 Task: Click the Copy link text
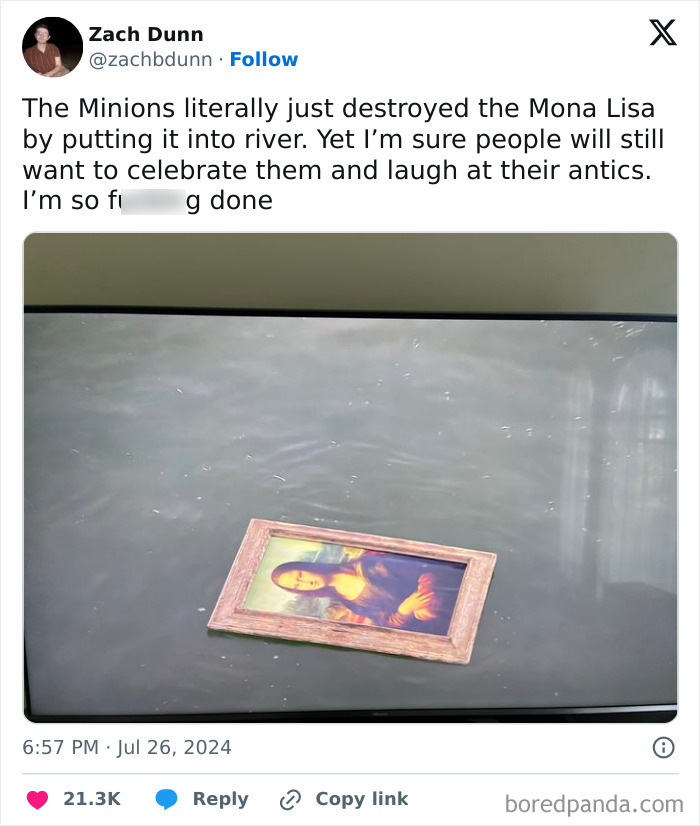coord(362,799)
